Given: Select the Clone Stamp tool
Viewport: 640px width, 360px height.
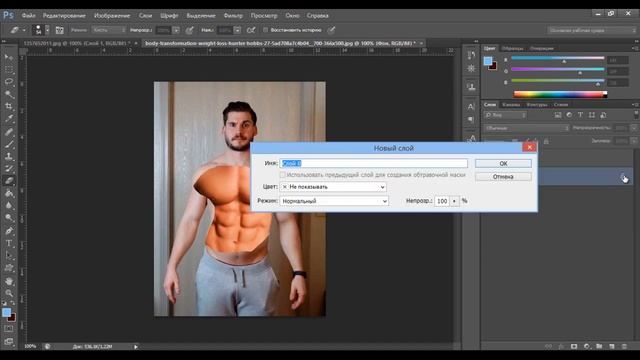Looking at the screenshot, I should [9, 156].
